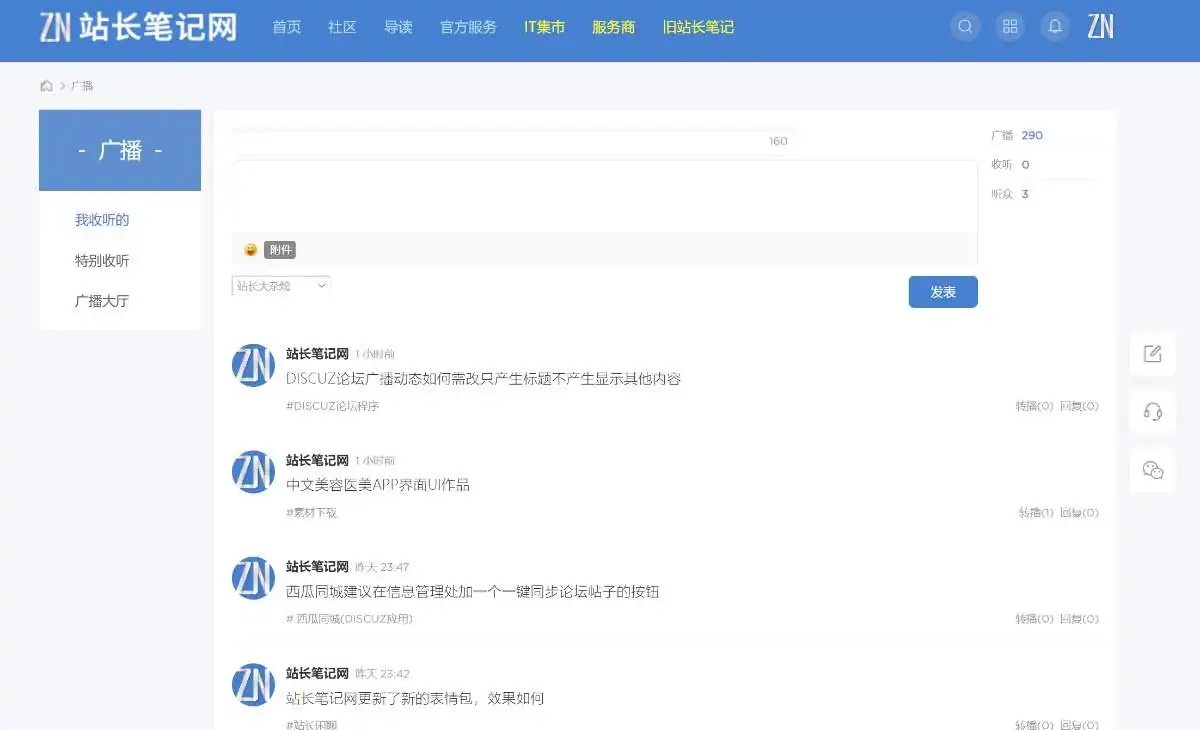1200x730 pixels.
Task: Open the compose/edit icon on the right edge
Action: [x=1152, y=353]
